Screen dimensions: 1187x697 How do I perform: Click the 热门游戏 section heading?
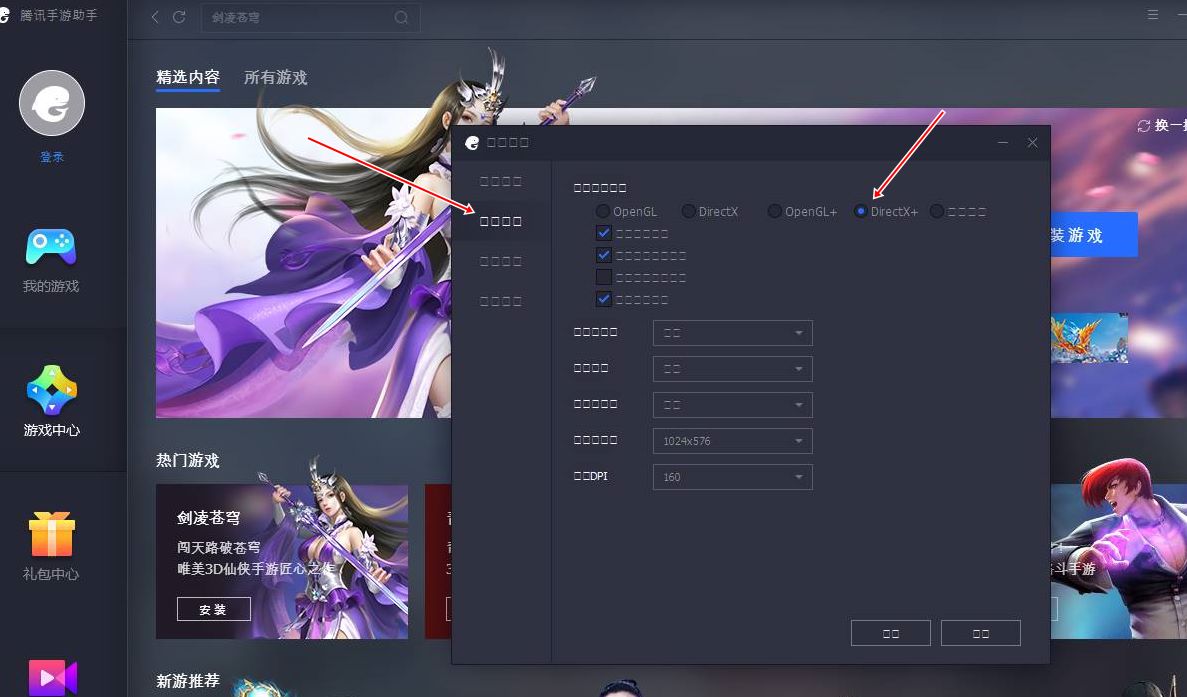(188, 460)
